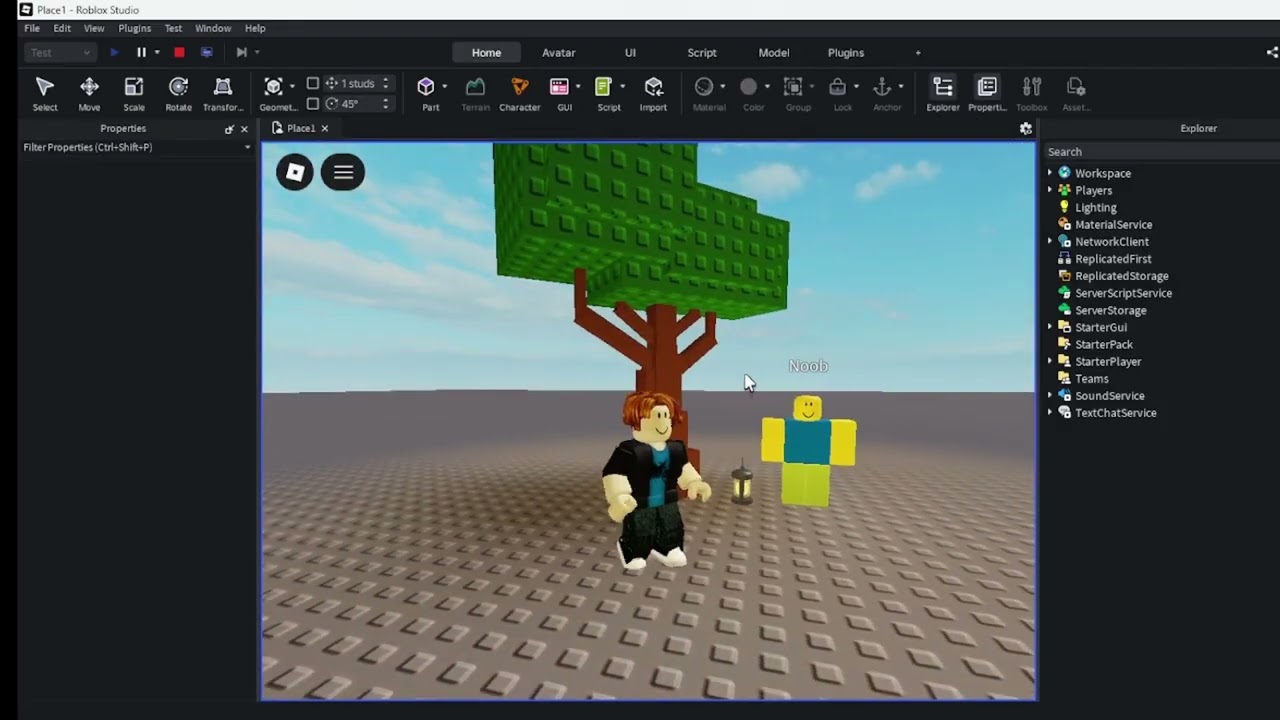Image resolution: width=1280 pixels, height=720 pixels.
Task: Open the Asset Manager panel
Action: pos(1076,94)
